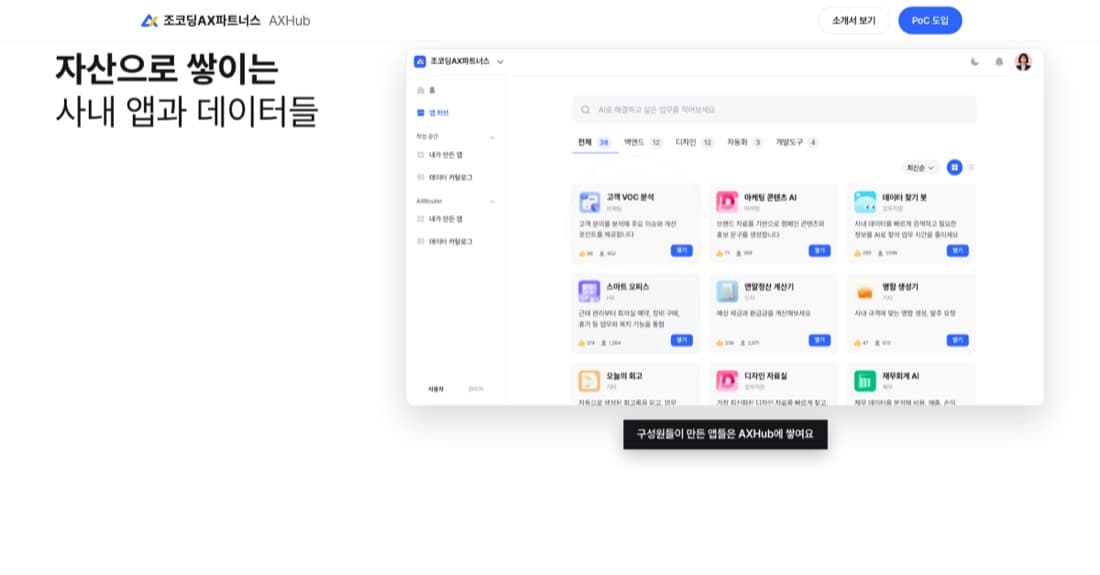
Task: Click the PoC 도입 button
Action: click(x=930, y=20)
